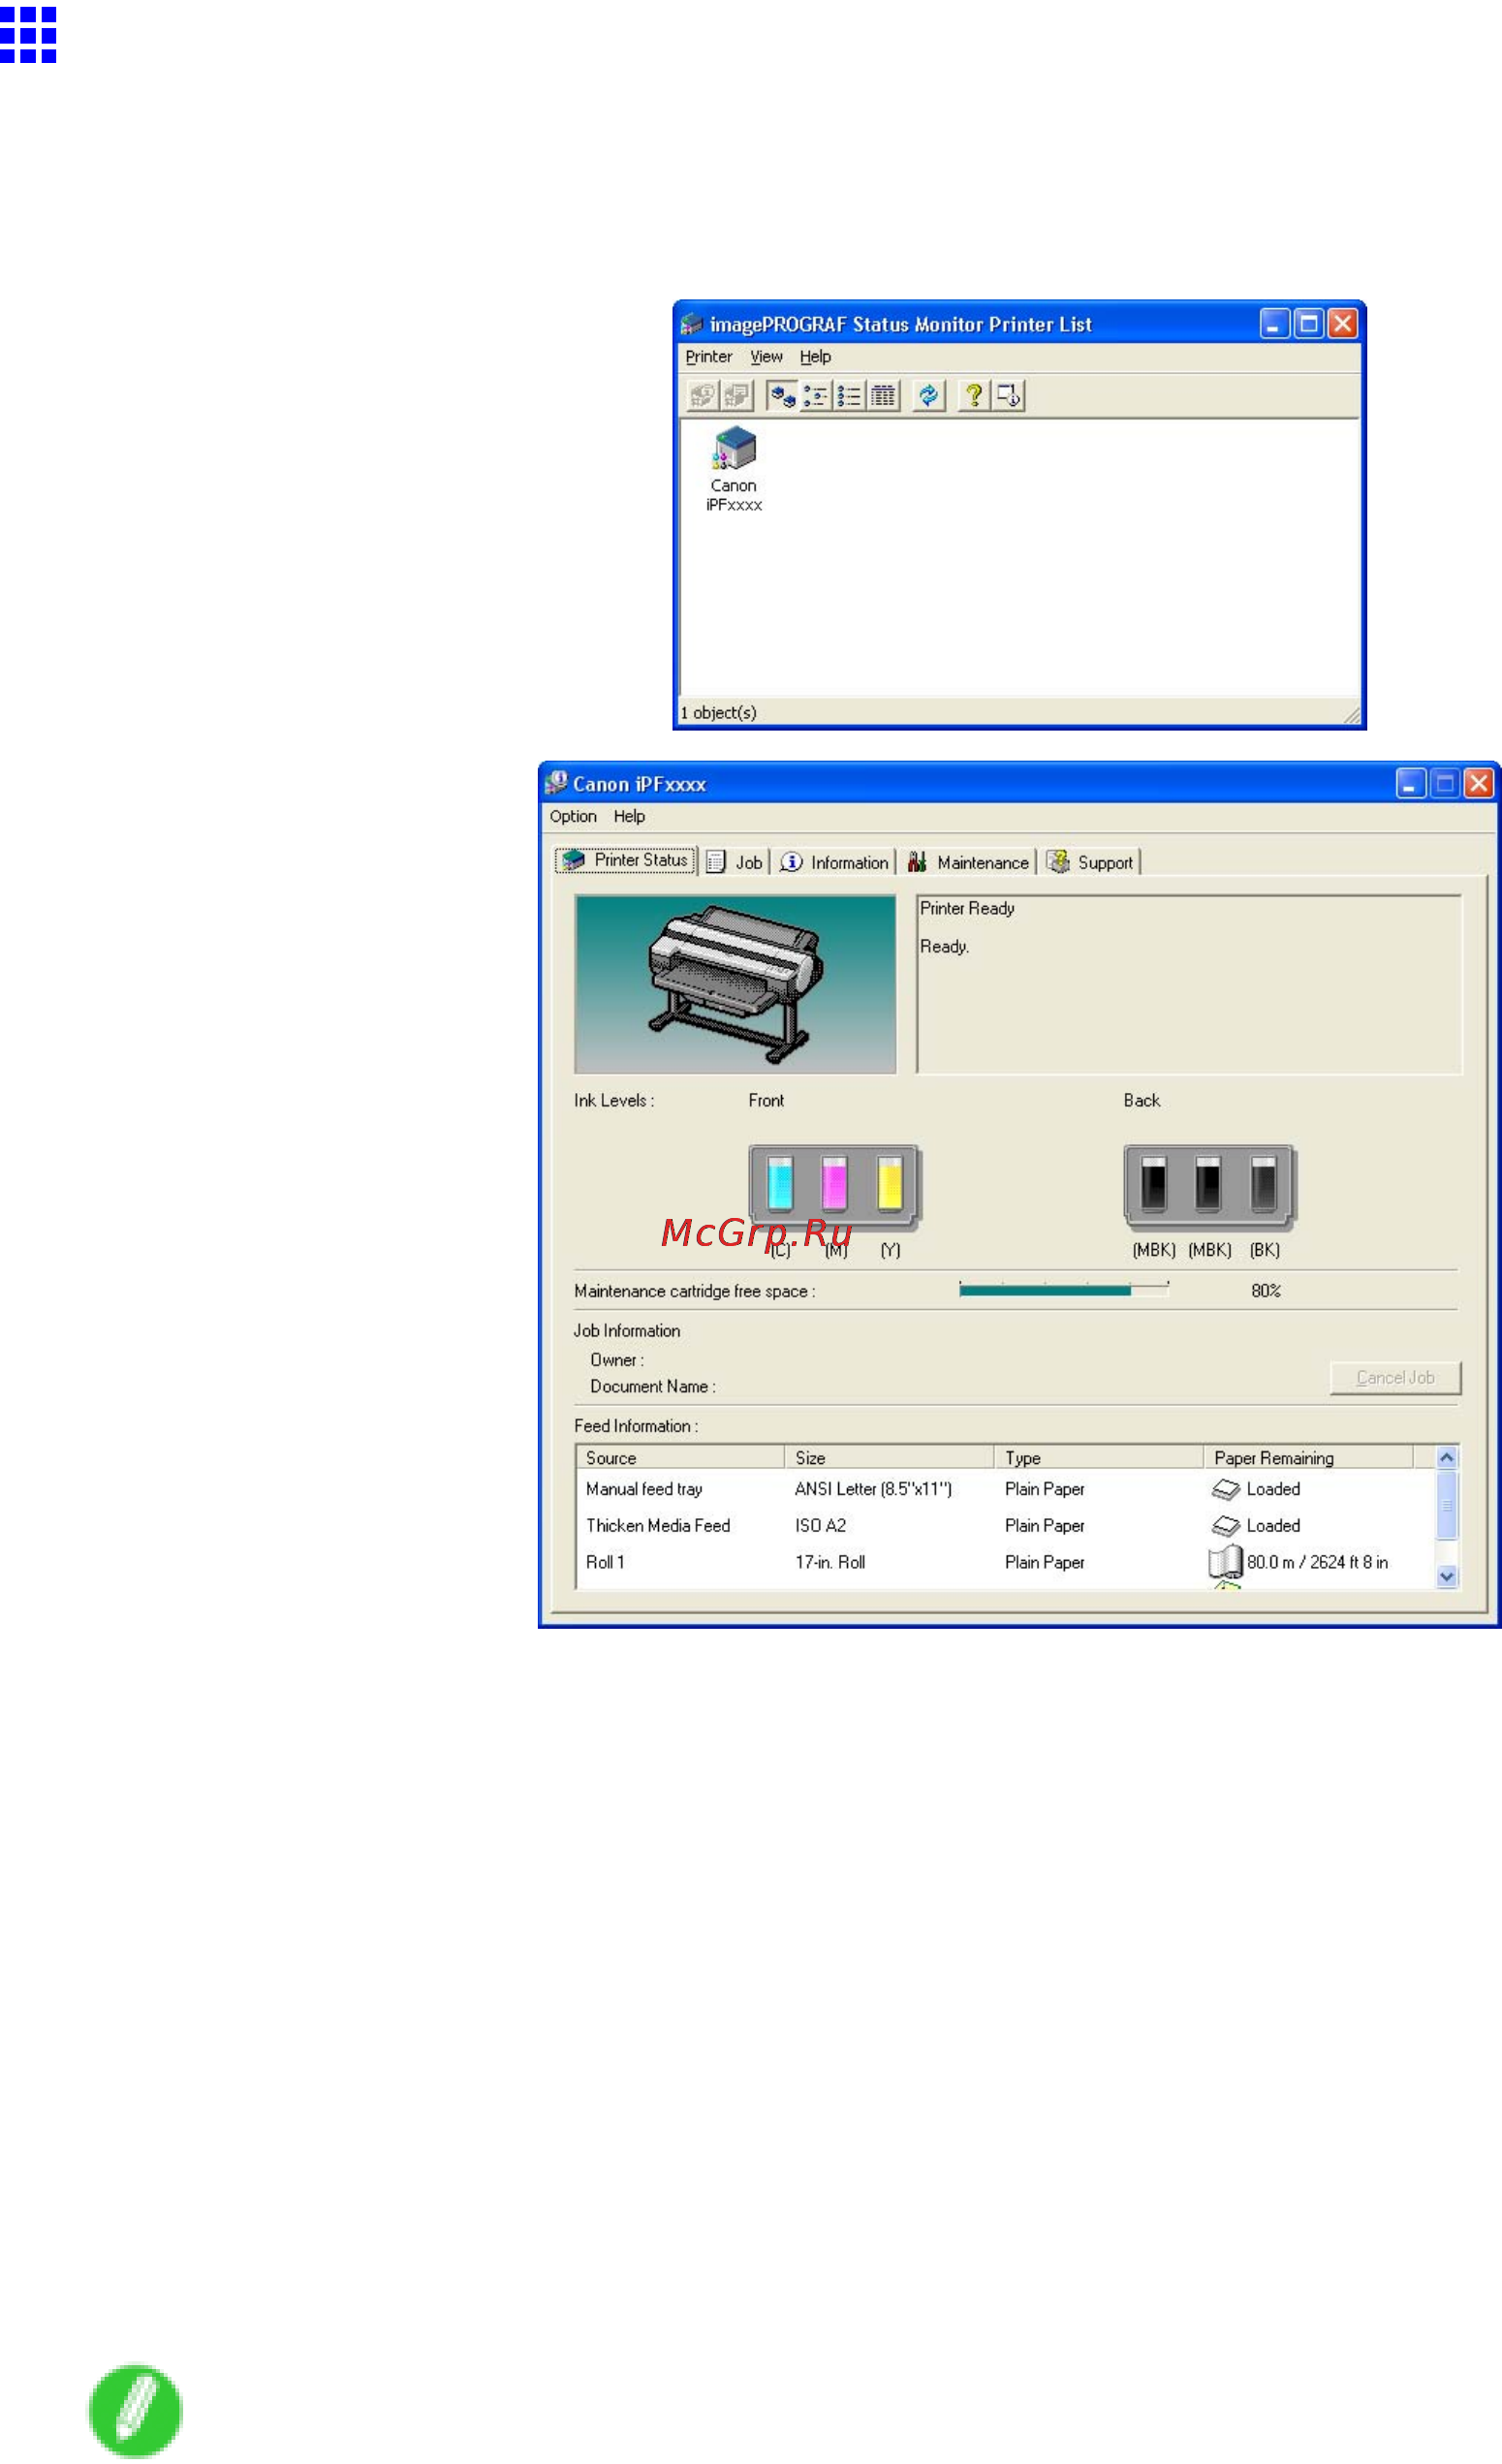Click the Loaded sheet icon for Thicken Media Feed
Image resolution: width=1502 pixels, height=2464 pixels.
pos(1225,1527)
